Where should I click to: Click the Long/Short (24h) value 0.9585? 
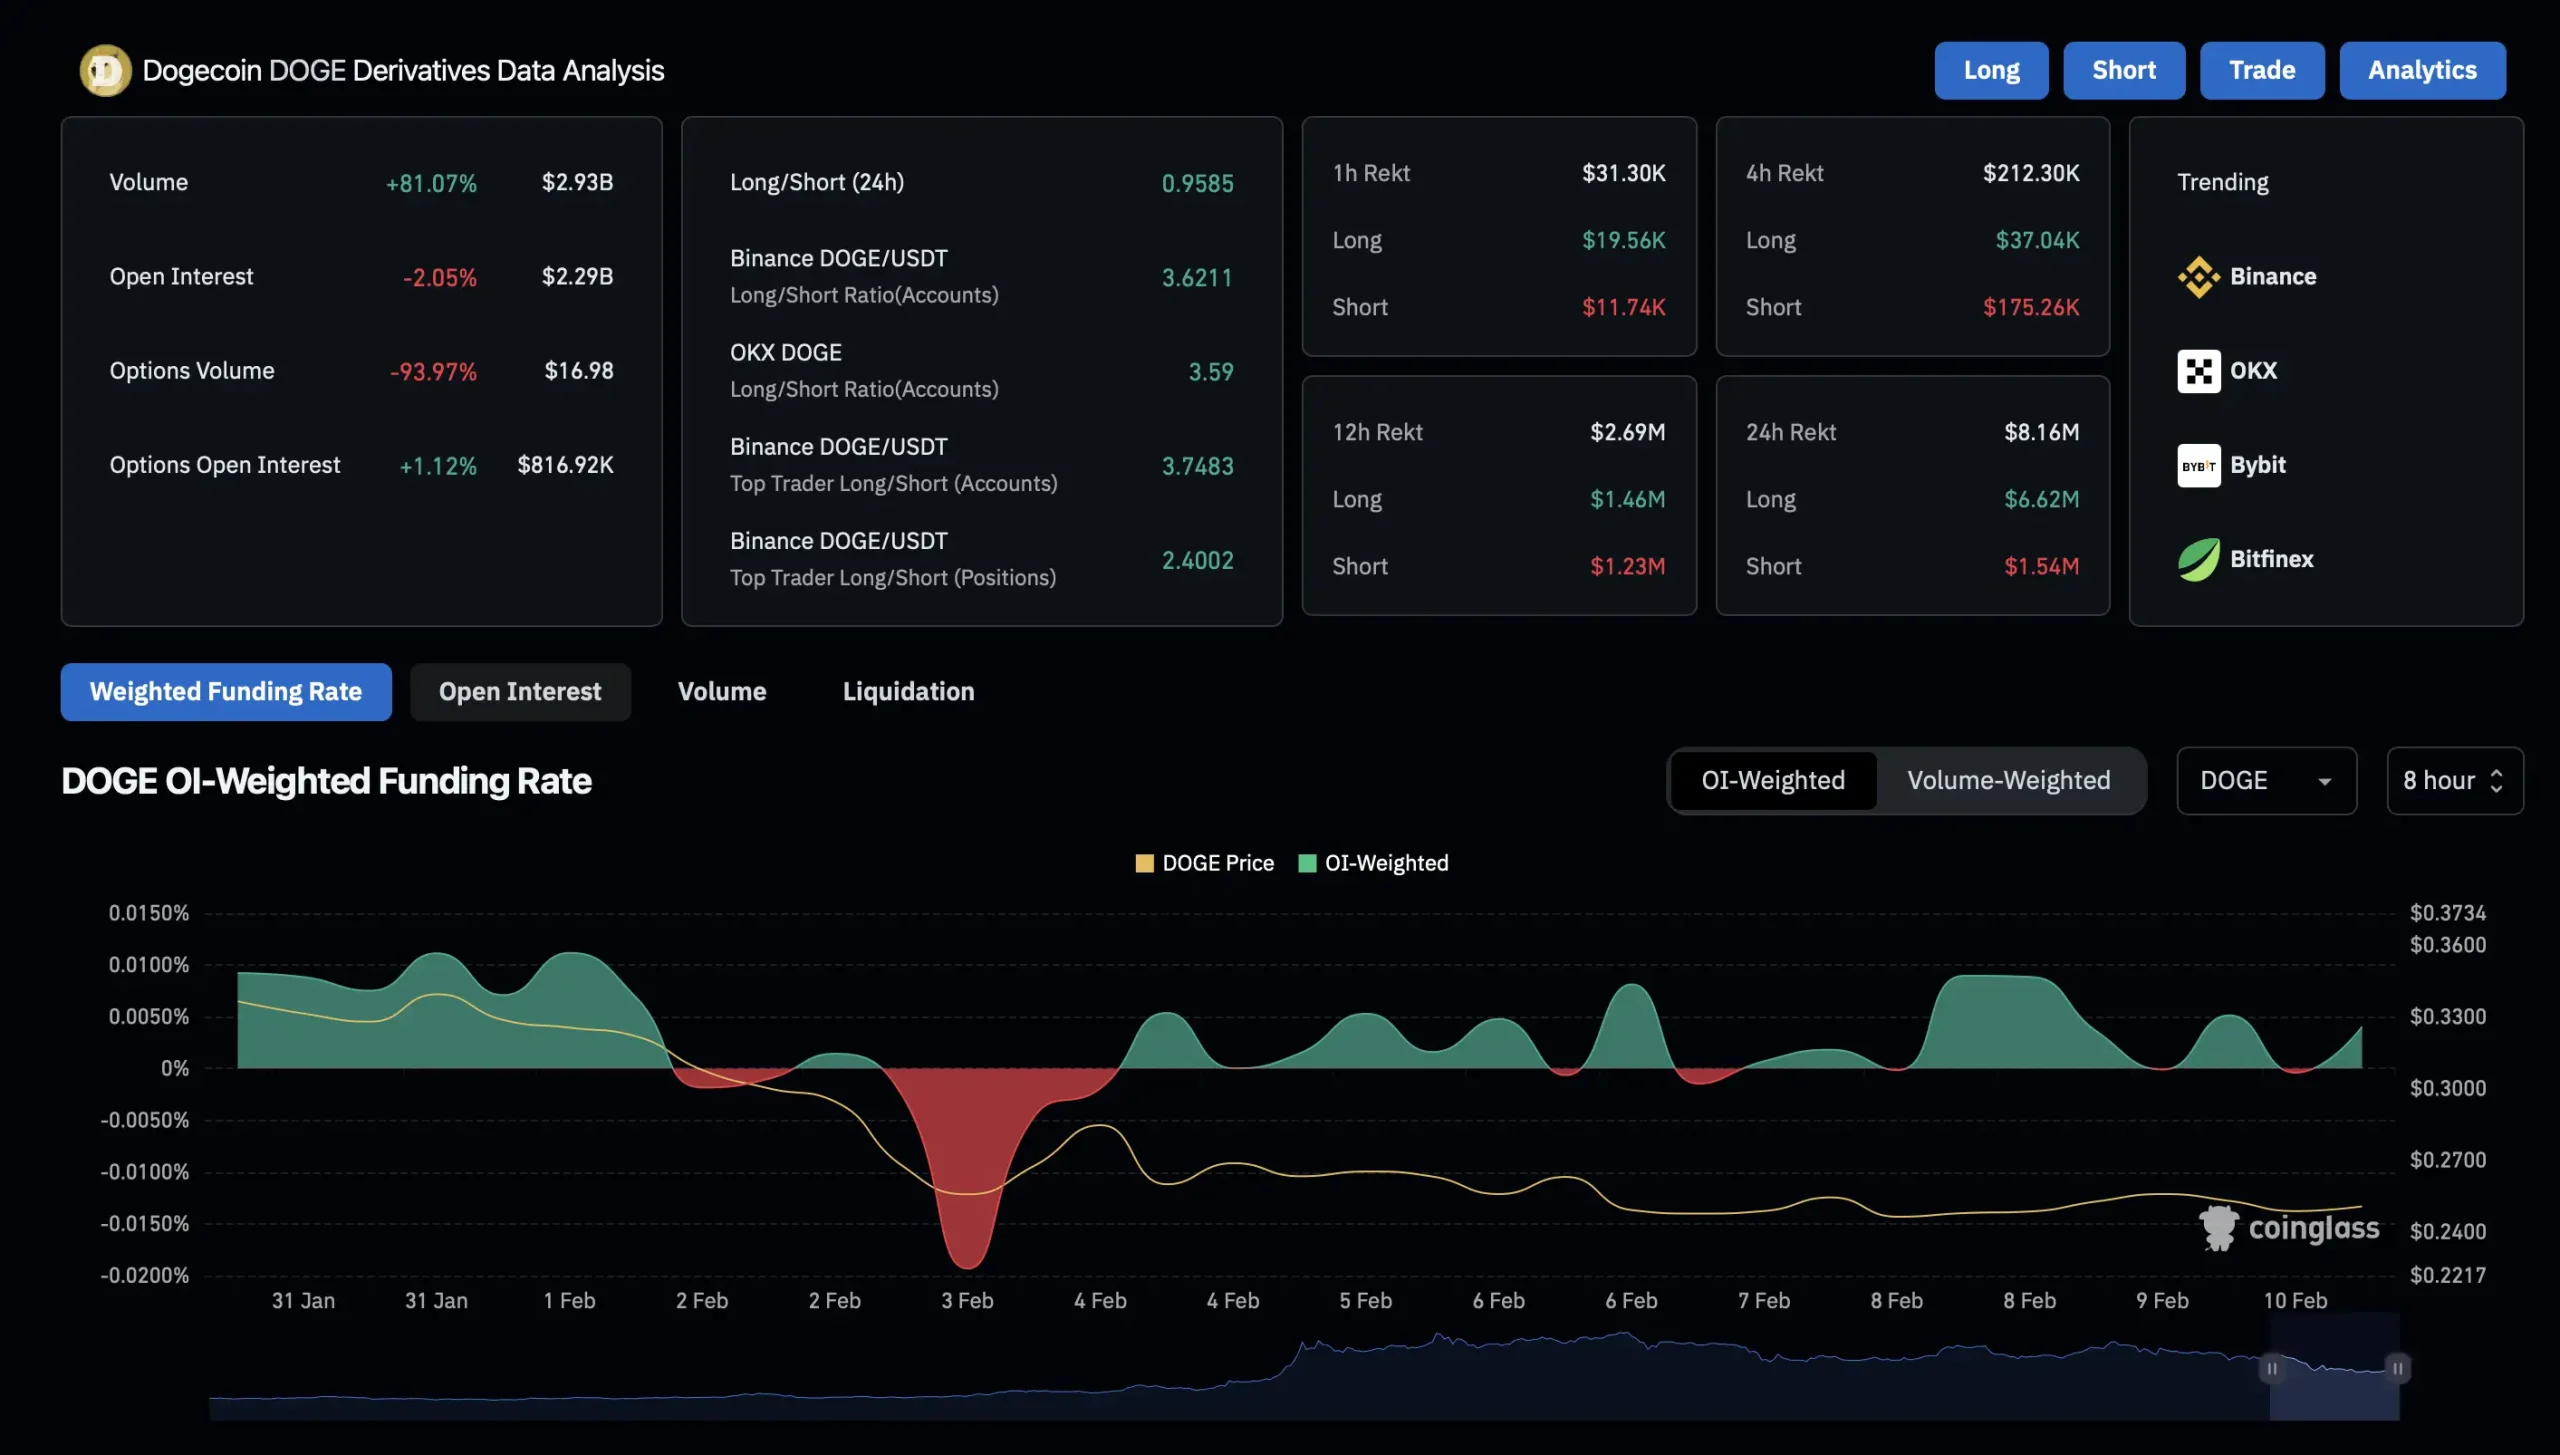pyautogui.click(x=1197, y=184)
